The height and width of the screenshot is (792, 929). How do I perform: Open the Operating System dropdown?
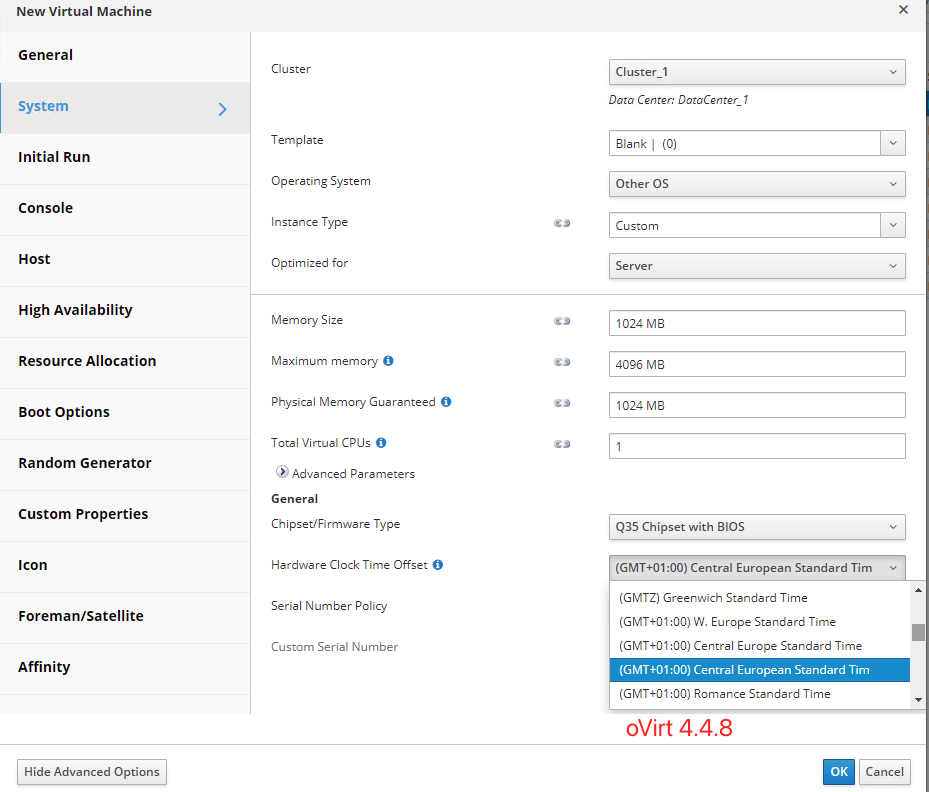[x=756, y=184]
